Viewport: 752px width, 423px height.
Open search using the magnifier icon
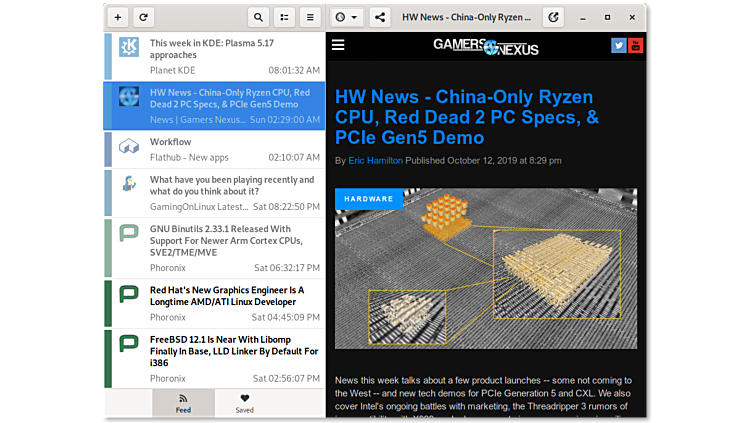click(259, 17)
